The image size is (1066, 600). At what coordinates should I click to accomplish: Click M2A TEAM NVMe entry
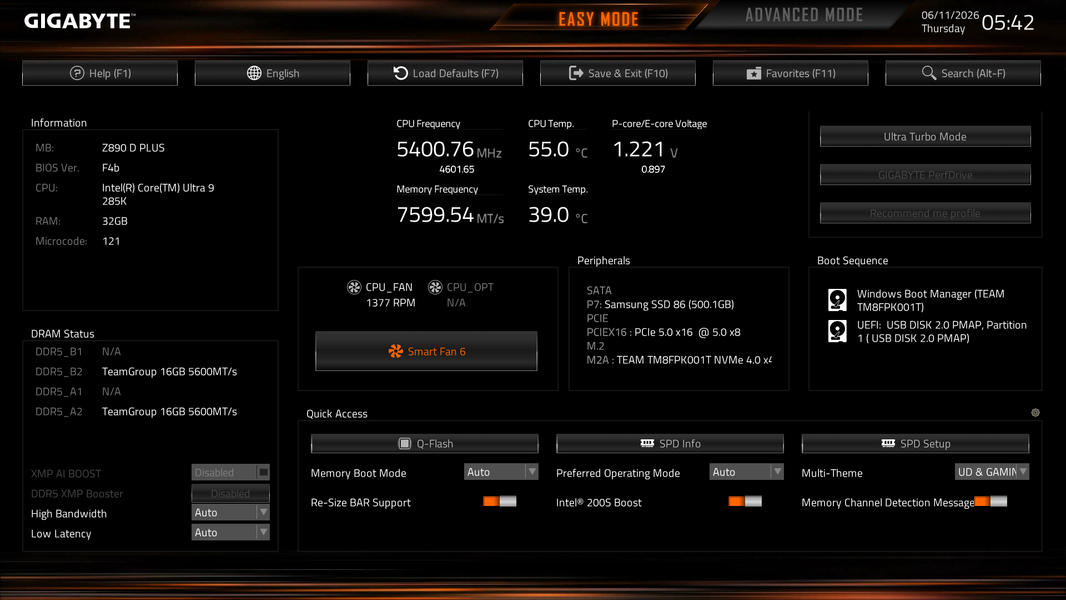679,360
